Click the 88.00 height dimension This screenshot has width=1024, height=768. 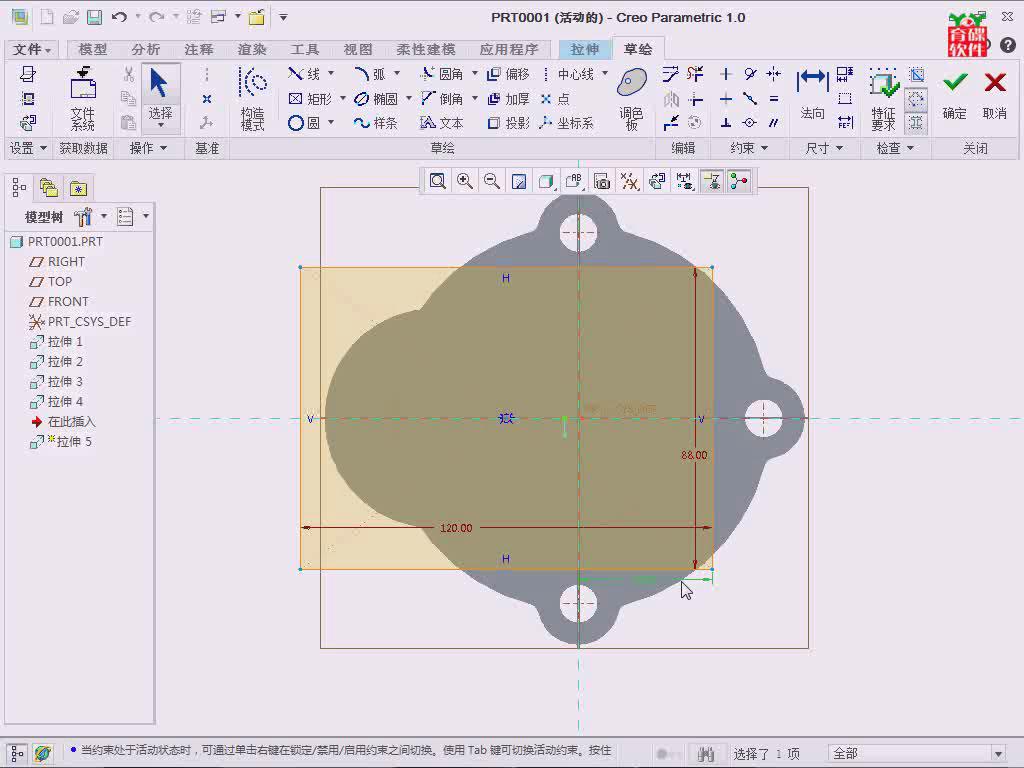click(694, 455)
